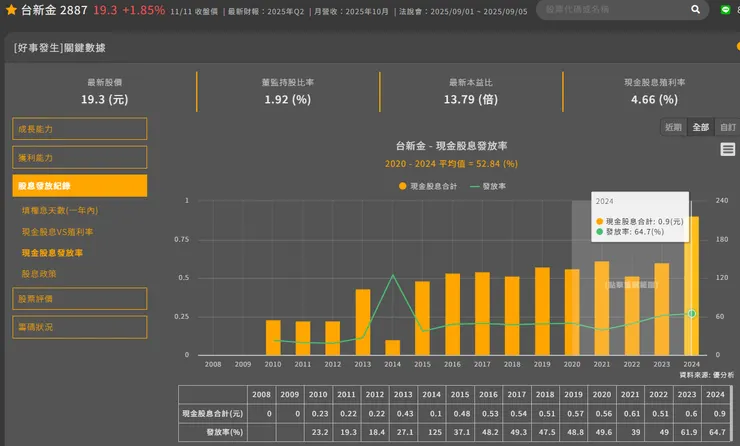Click the table cell 64.7 under 2024

[715, 432]
